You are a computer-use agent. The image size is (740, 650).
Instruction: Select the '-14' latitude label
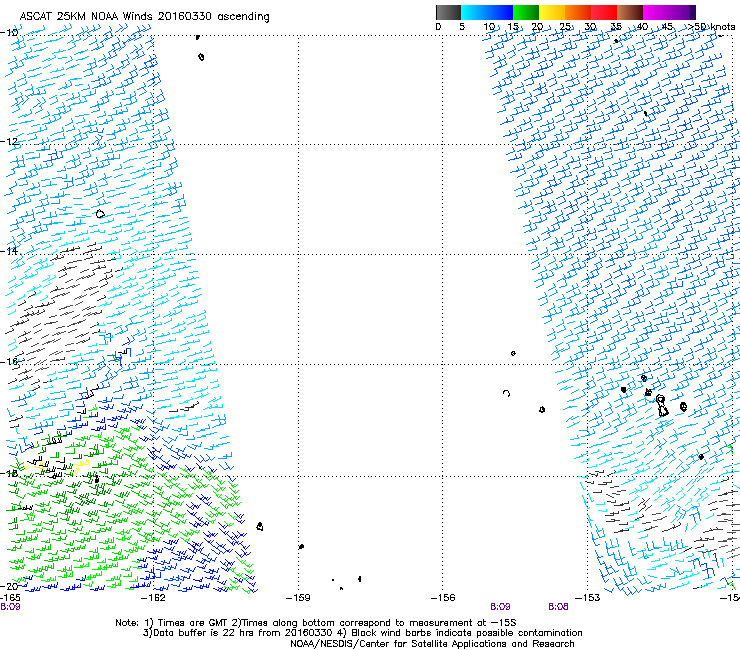coord(9,251)
